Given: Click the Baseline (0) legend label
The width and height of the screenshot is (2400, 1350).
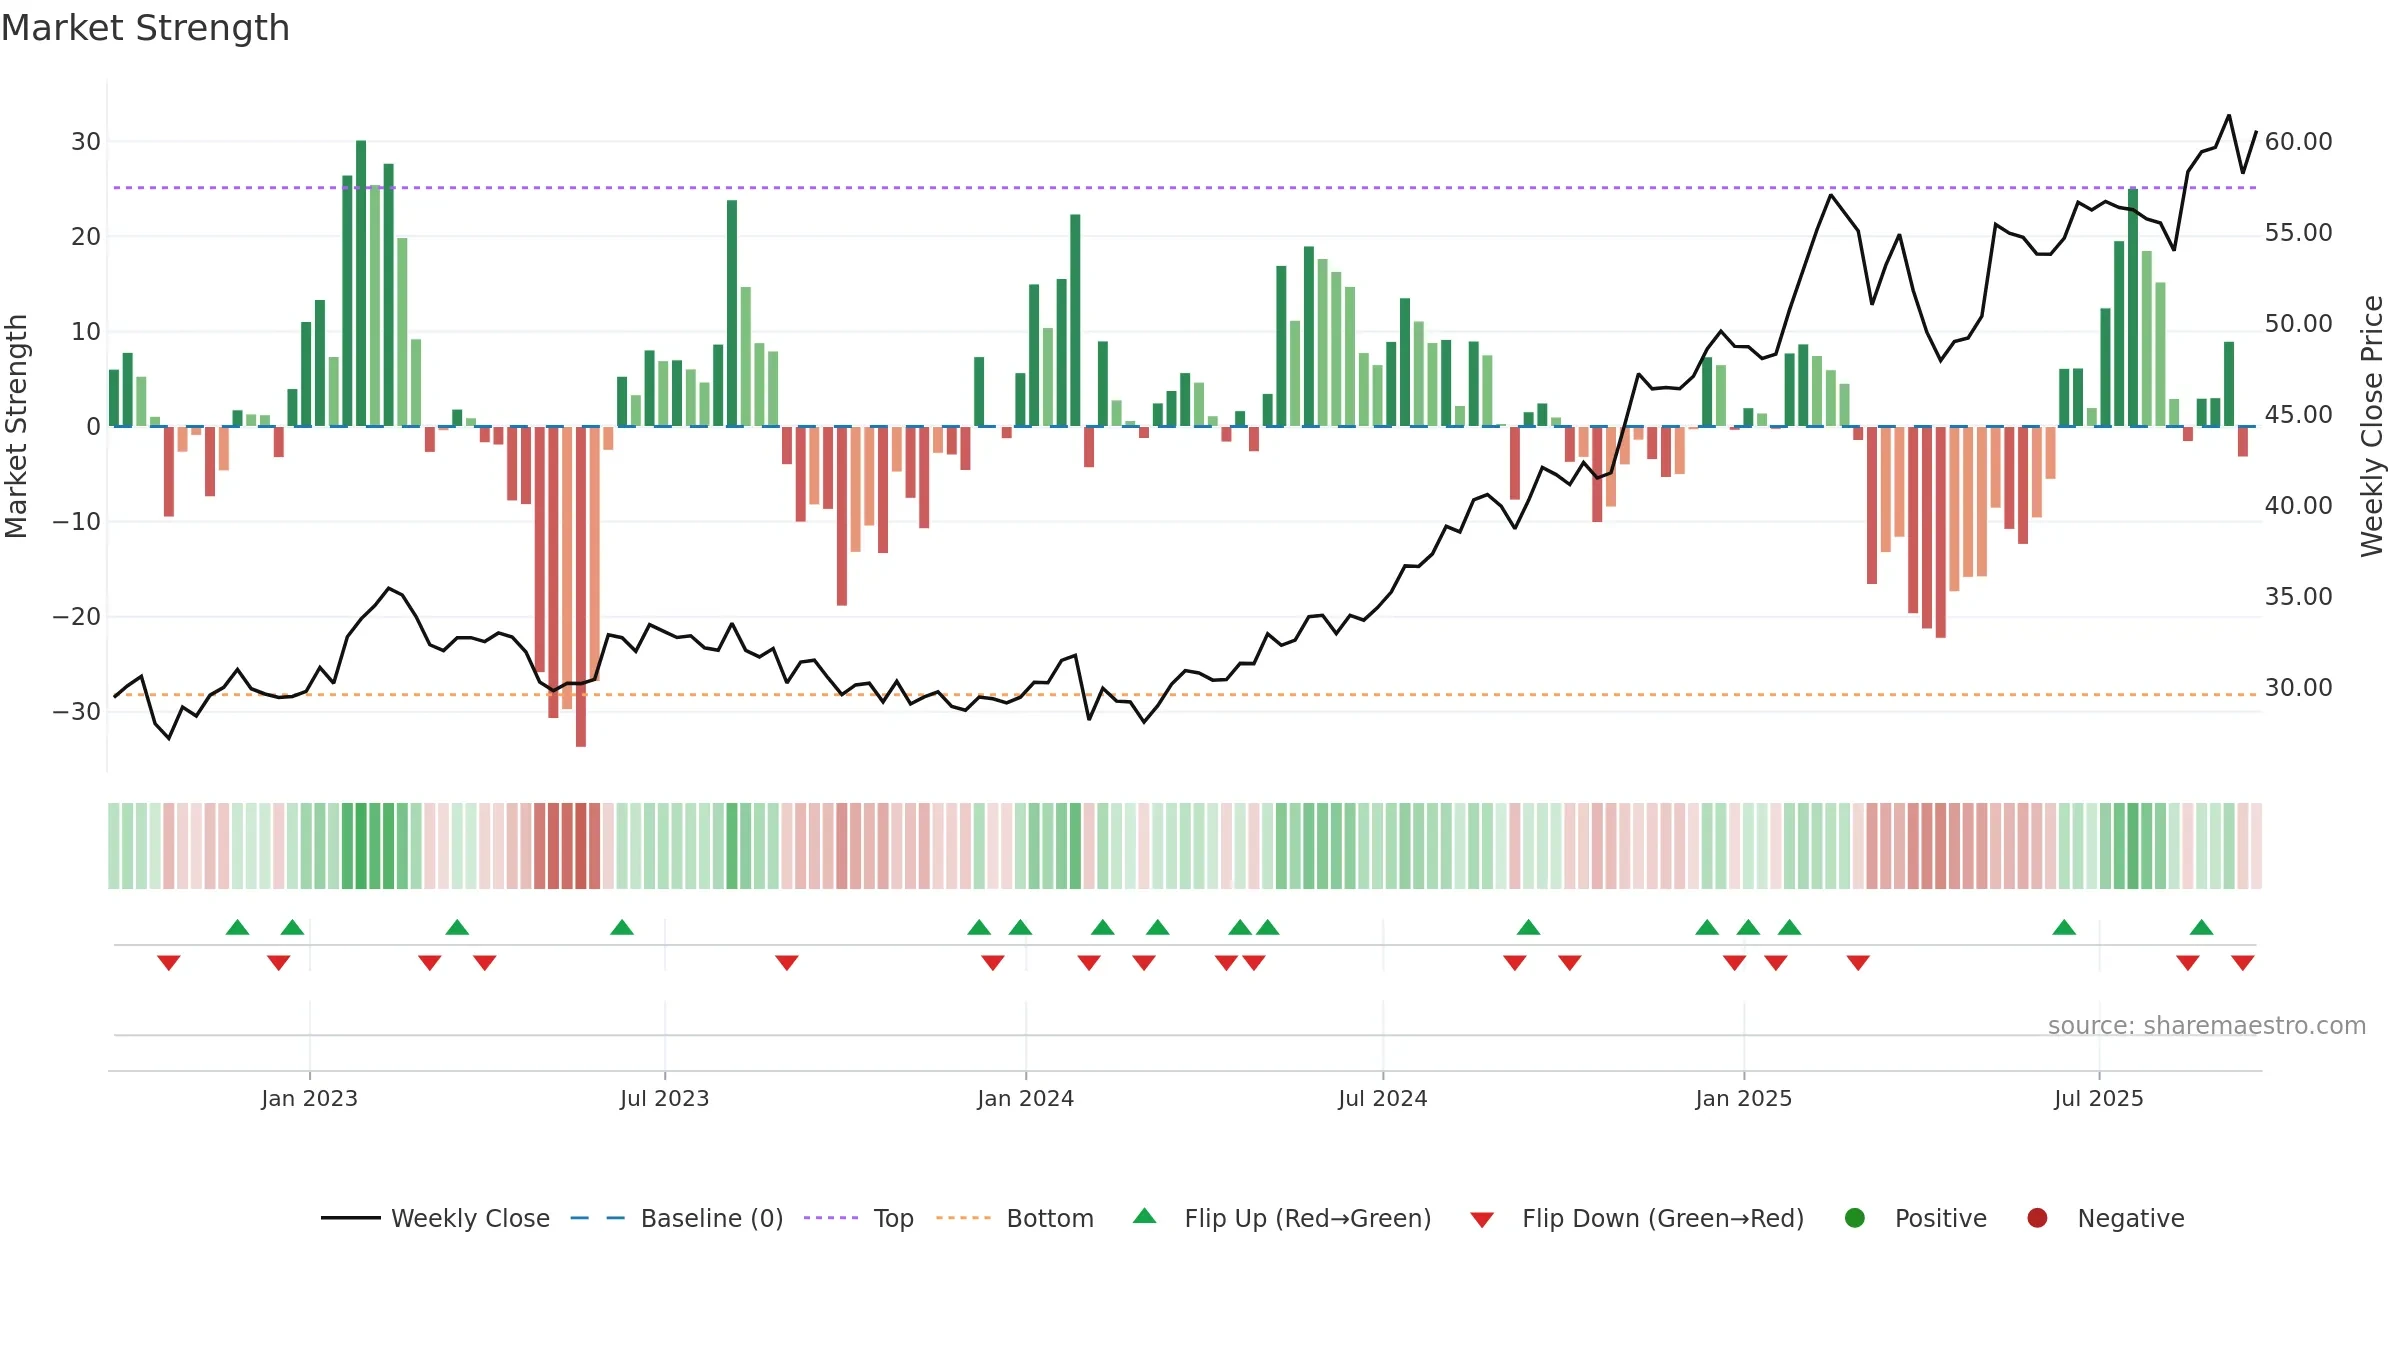Looking at the screenshot, I should tap(712, 1218).
